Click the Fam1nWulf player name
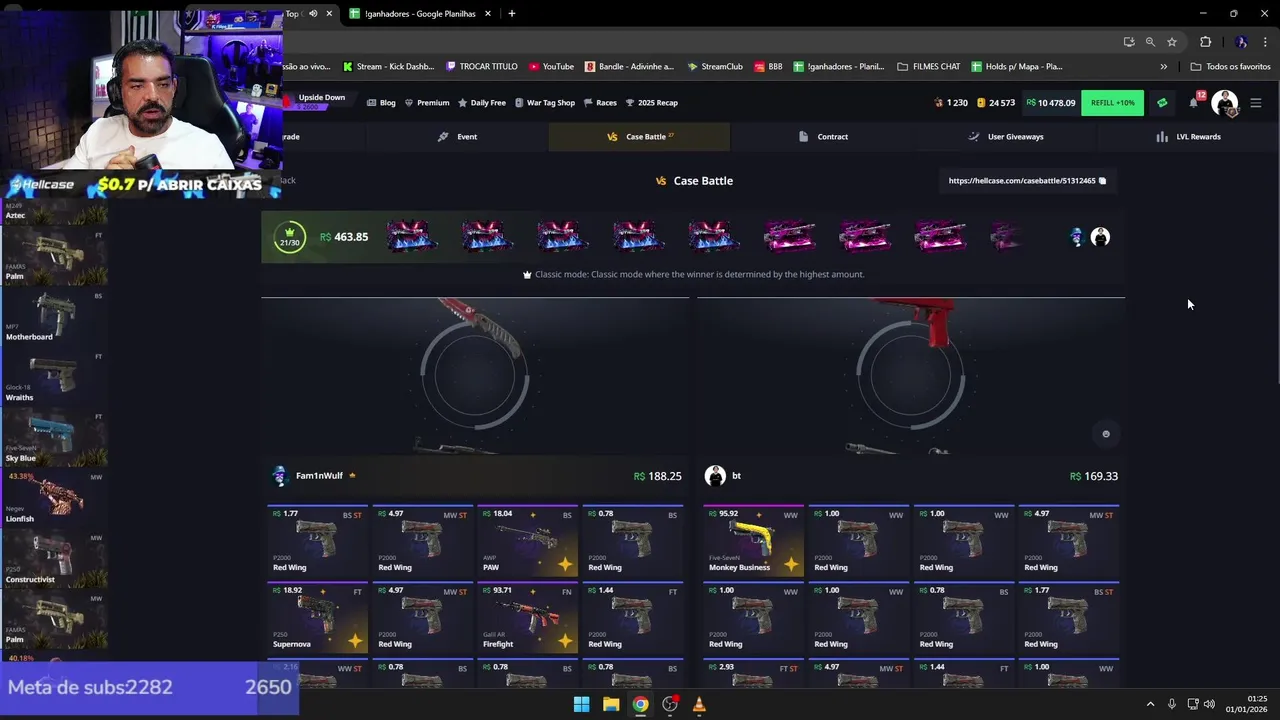The height and width of the screenshot is (720, 1280). pyautogui.click(x=319, y=476)
